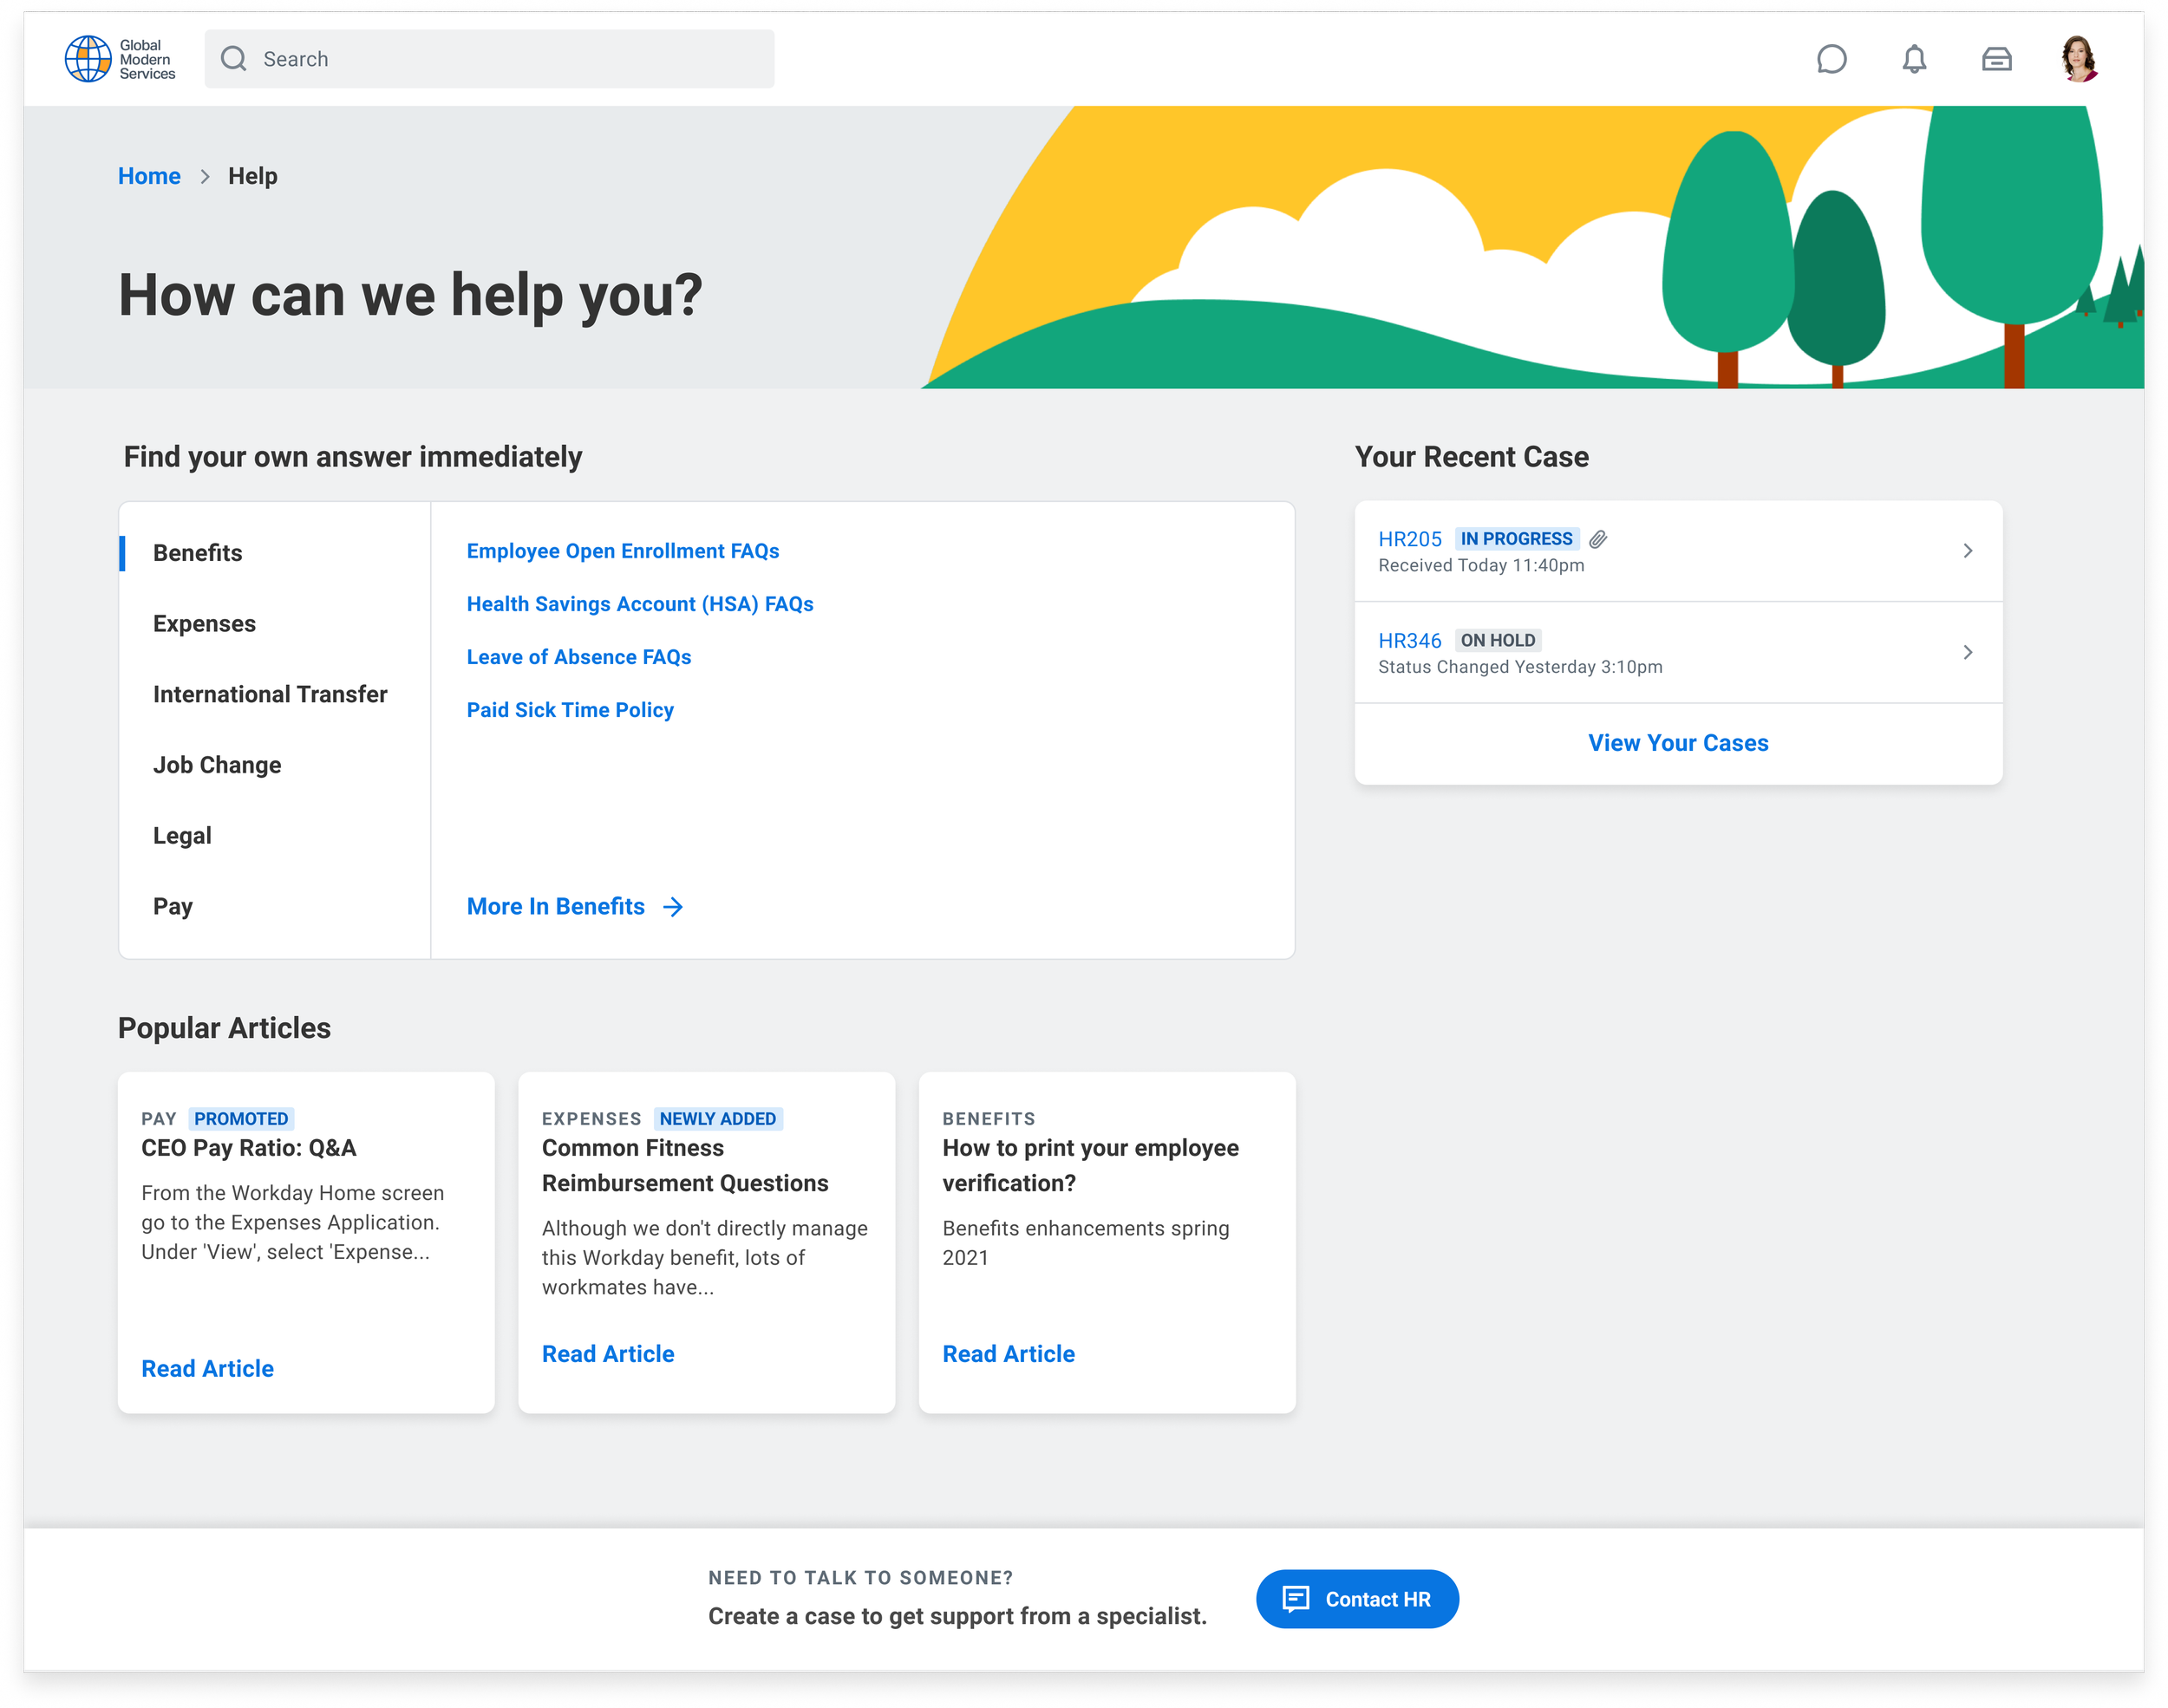Open the inbox tray icon

(x=1996, y=59)
